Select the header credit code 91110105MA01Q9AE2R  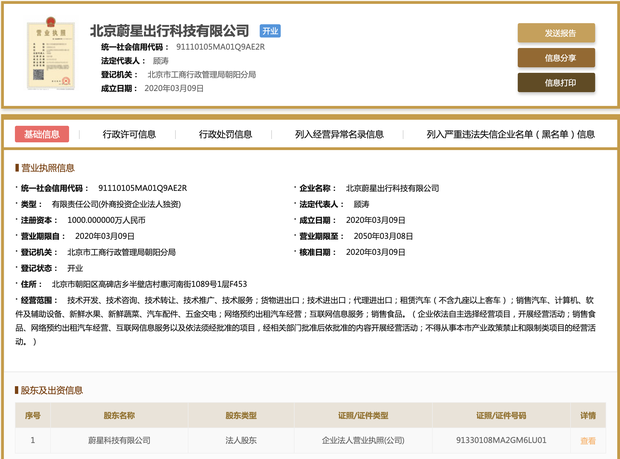[221, 47]
